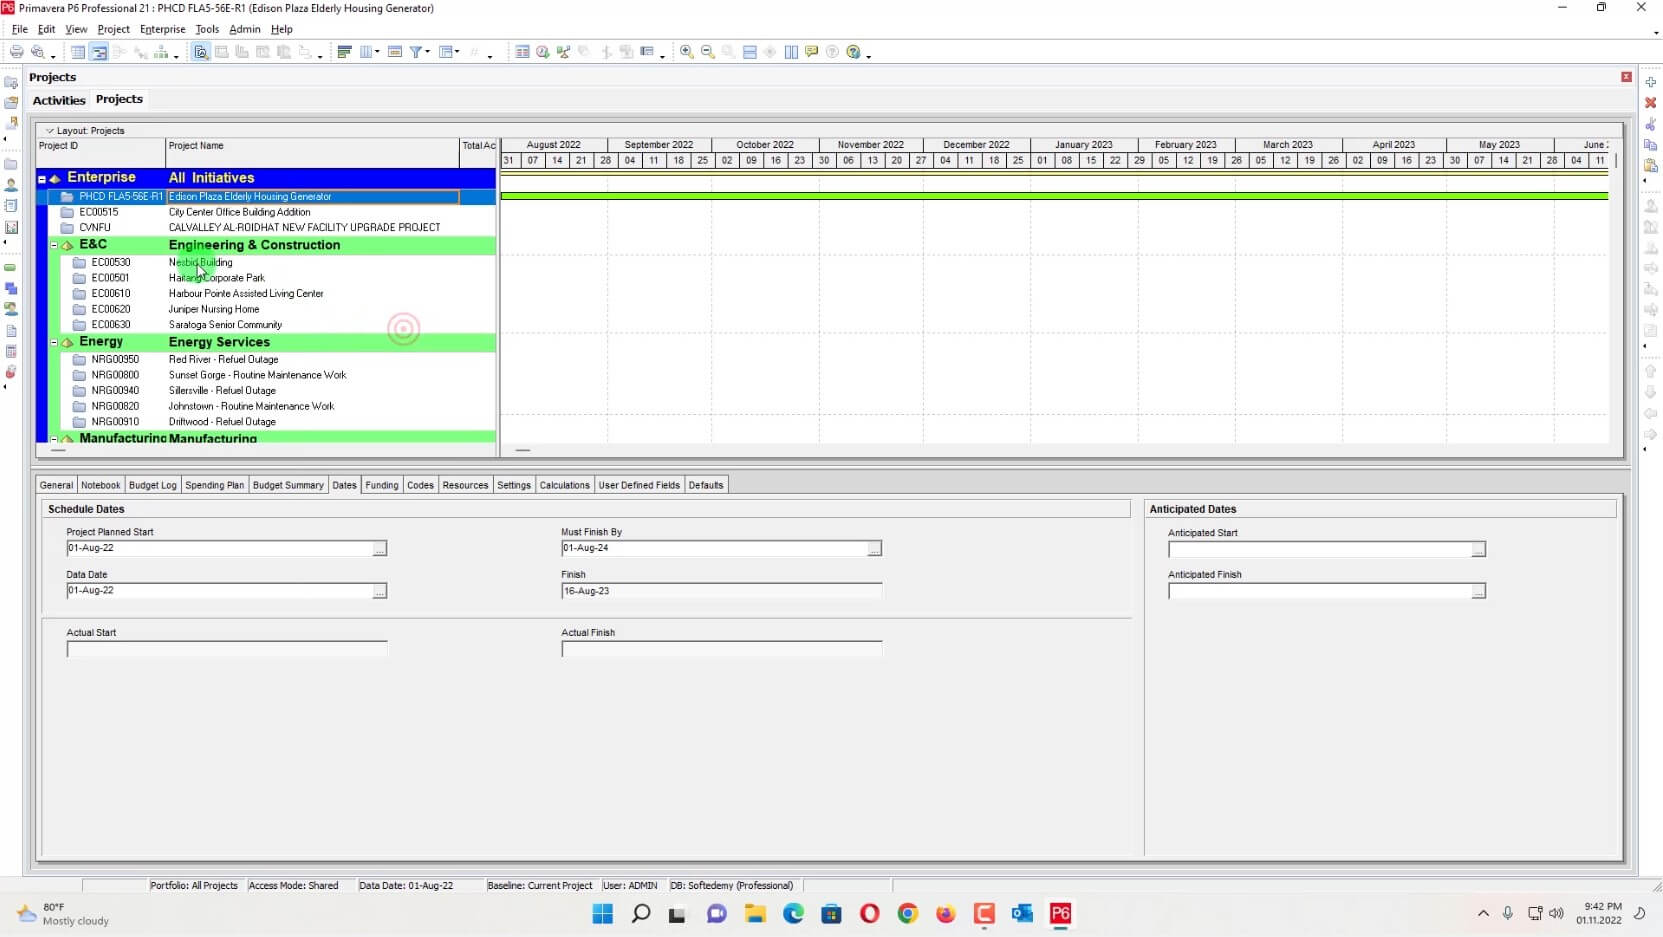Viewport: 1663px width, 937px height.
Task: Click the Paste clipboard icon on right toolbar
Action: [x=1650, y=166]
